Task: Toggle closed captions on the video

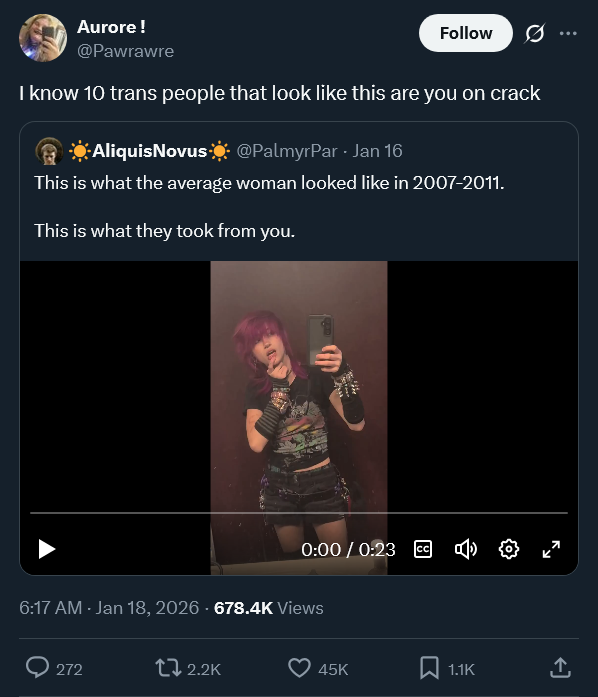Action: (422, 549)
